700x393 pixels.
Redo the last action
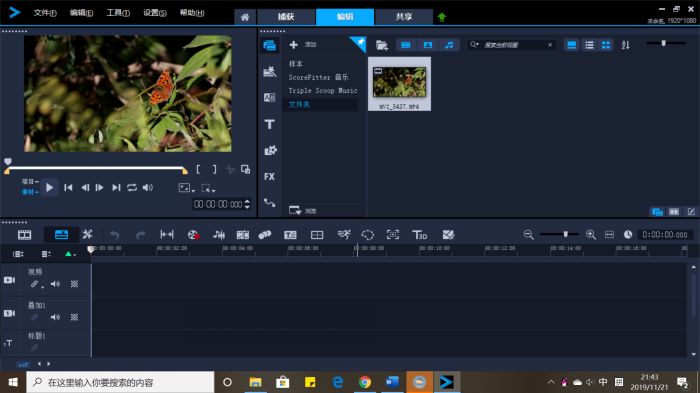pos(141,235)
